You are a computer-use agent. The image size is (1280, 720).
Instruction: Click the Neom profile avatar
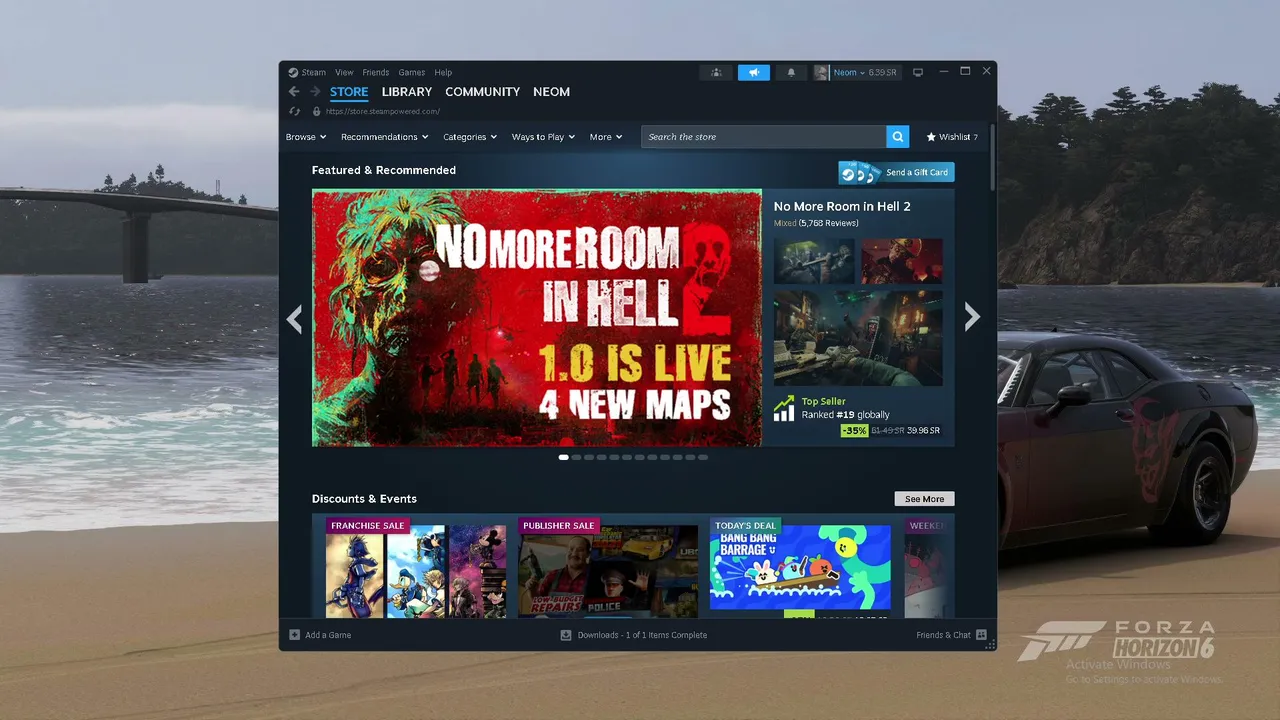tap(822, 72)
